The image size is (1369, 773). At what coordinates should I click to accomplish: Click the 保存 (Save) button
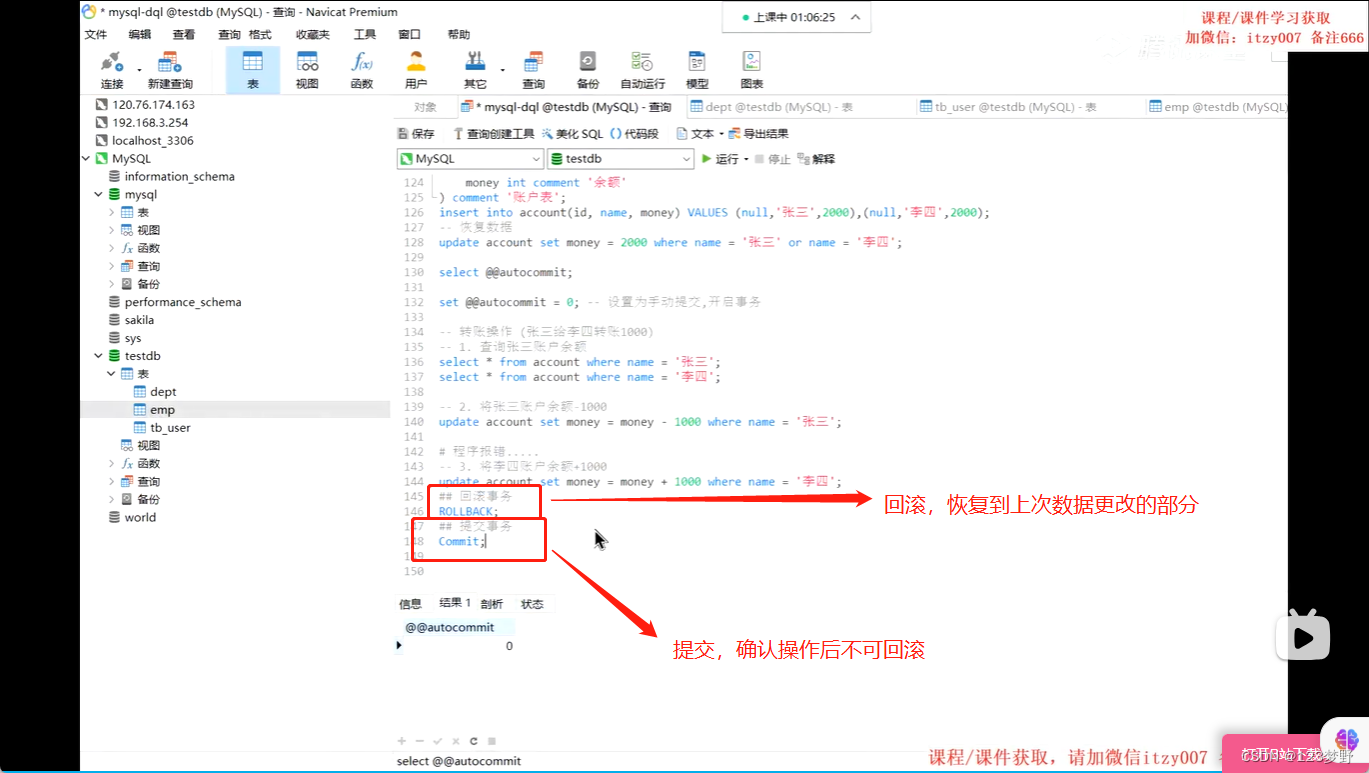click(418, 132)
